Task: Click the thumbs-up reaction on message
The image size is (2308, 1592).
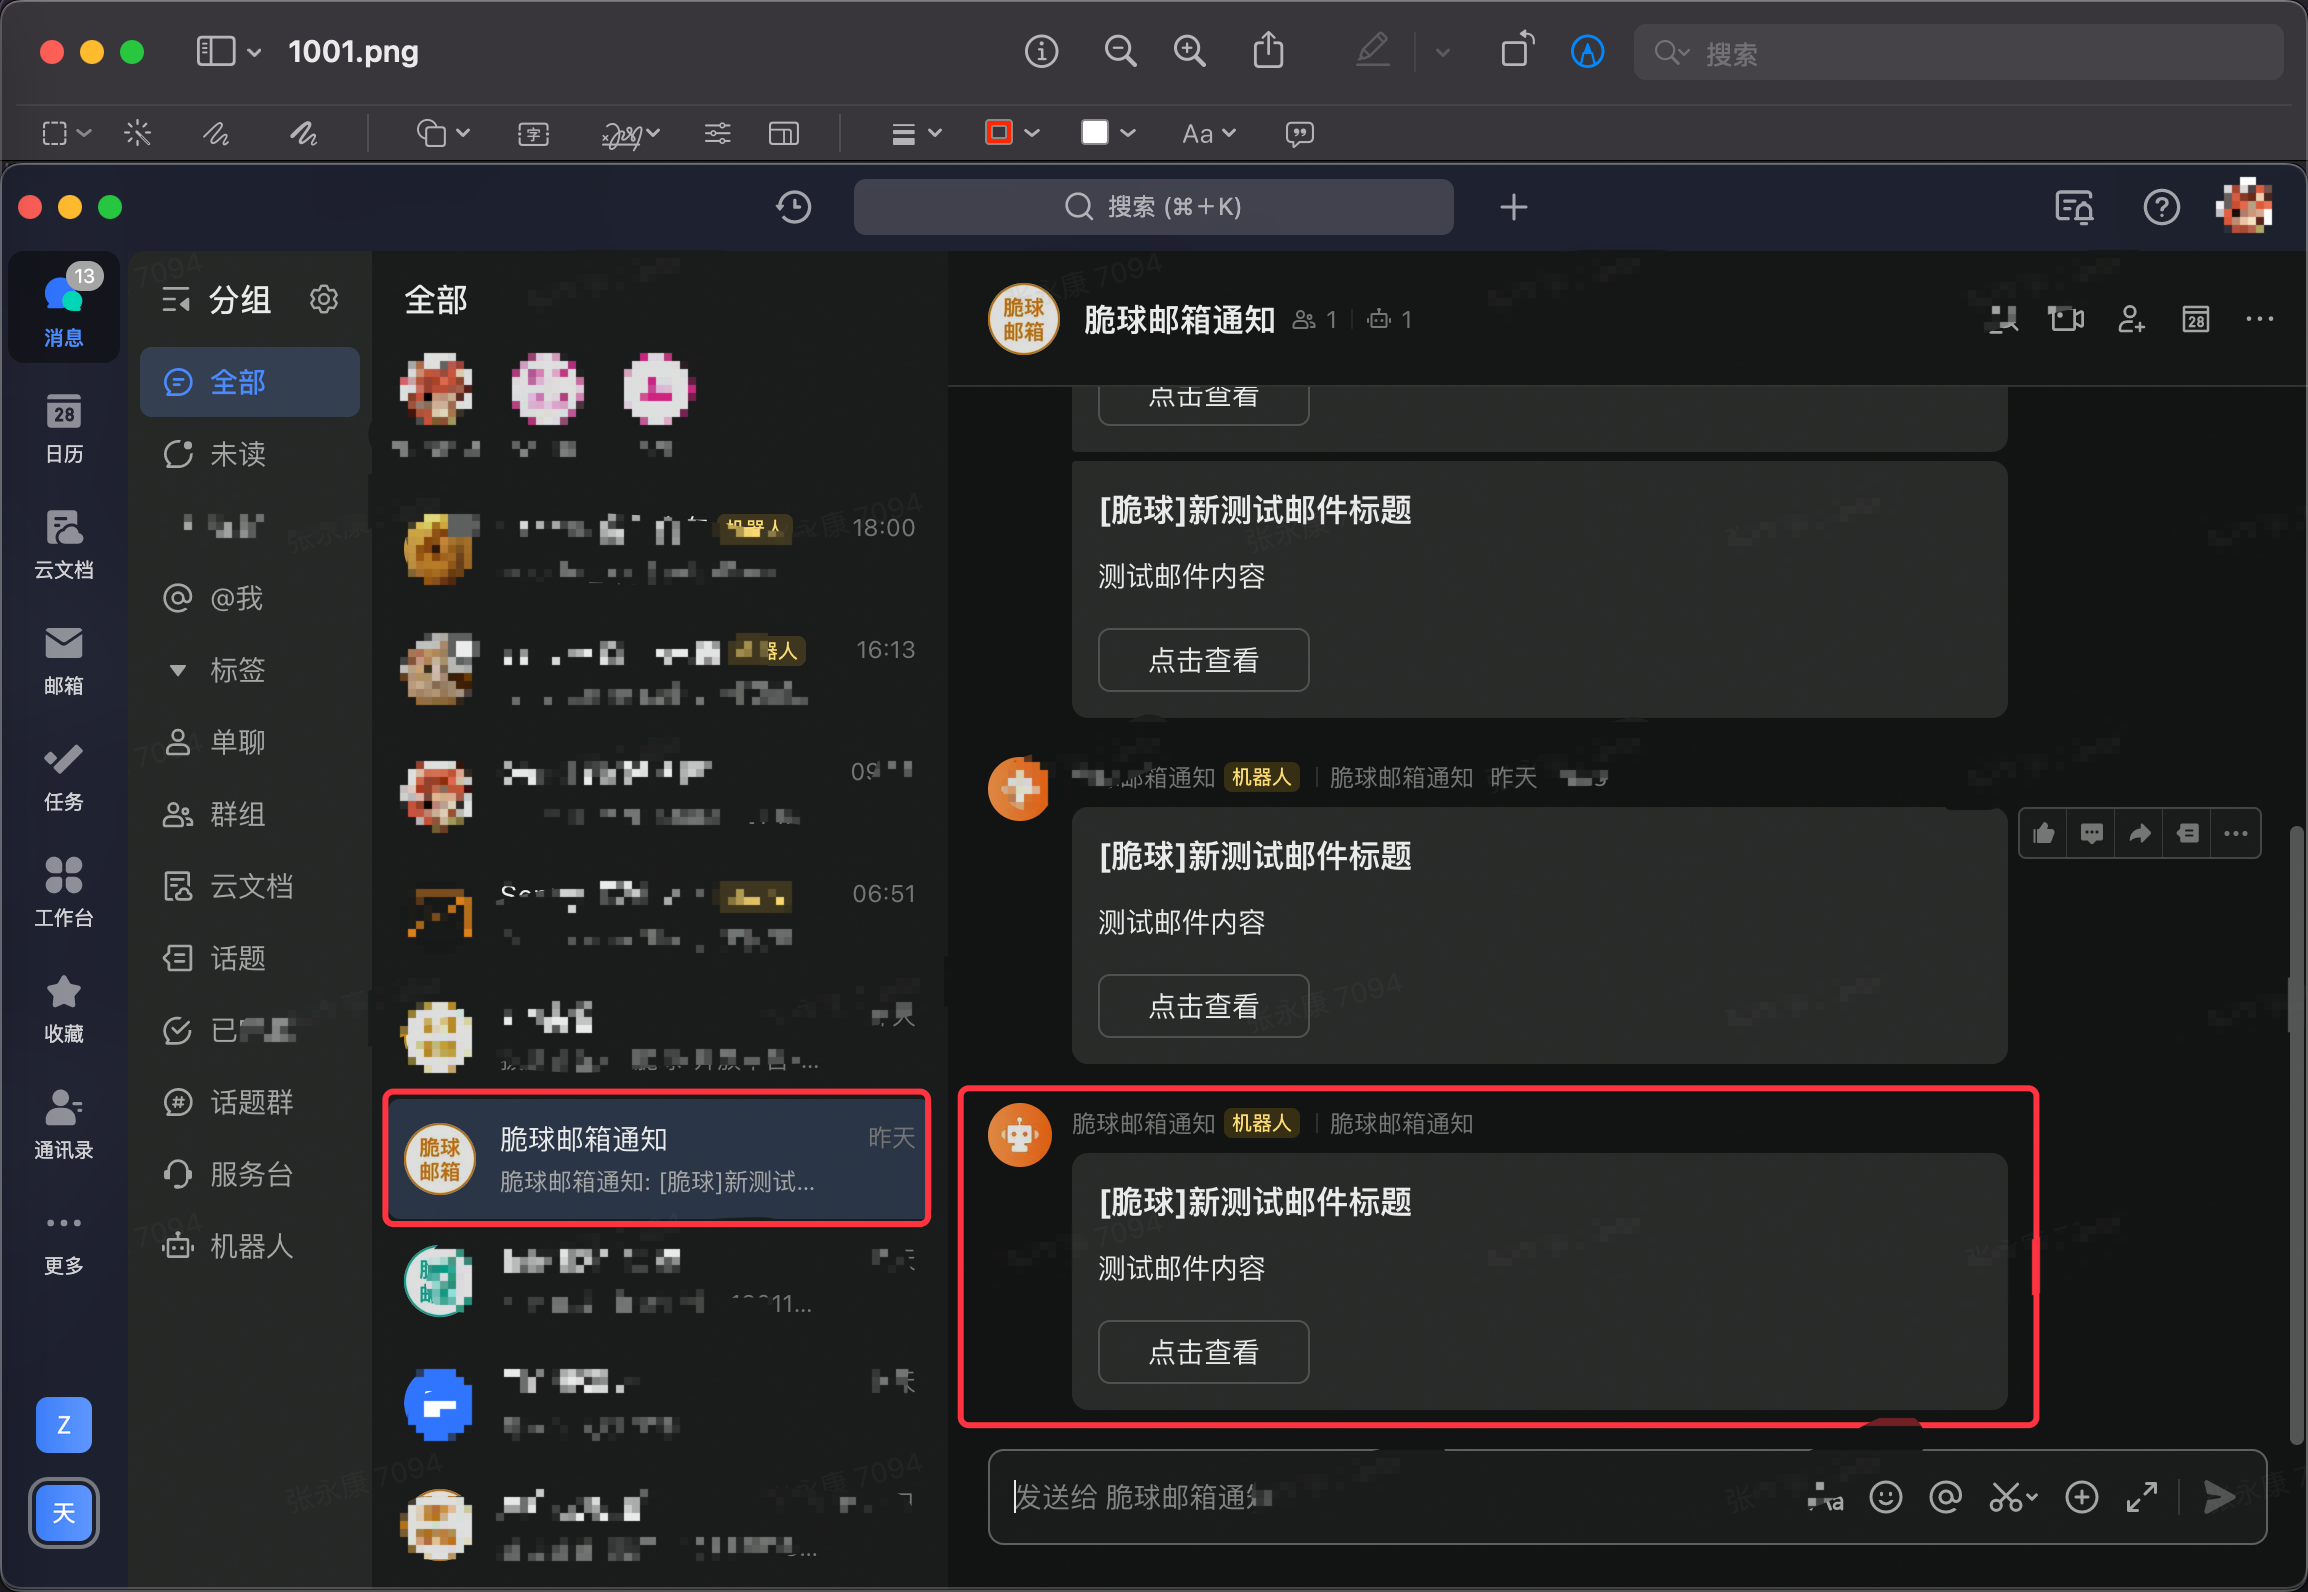Action: [2043, 833]
